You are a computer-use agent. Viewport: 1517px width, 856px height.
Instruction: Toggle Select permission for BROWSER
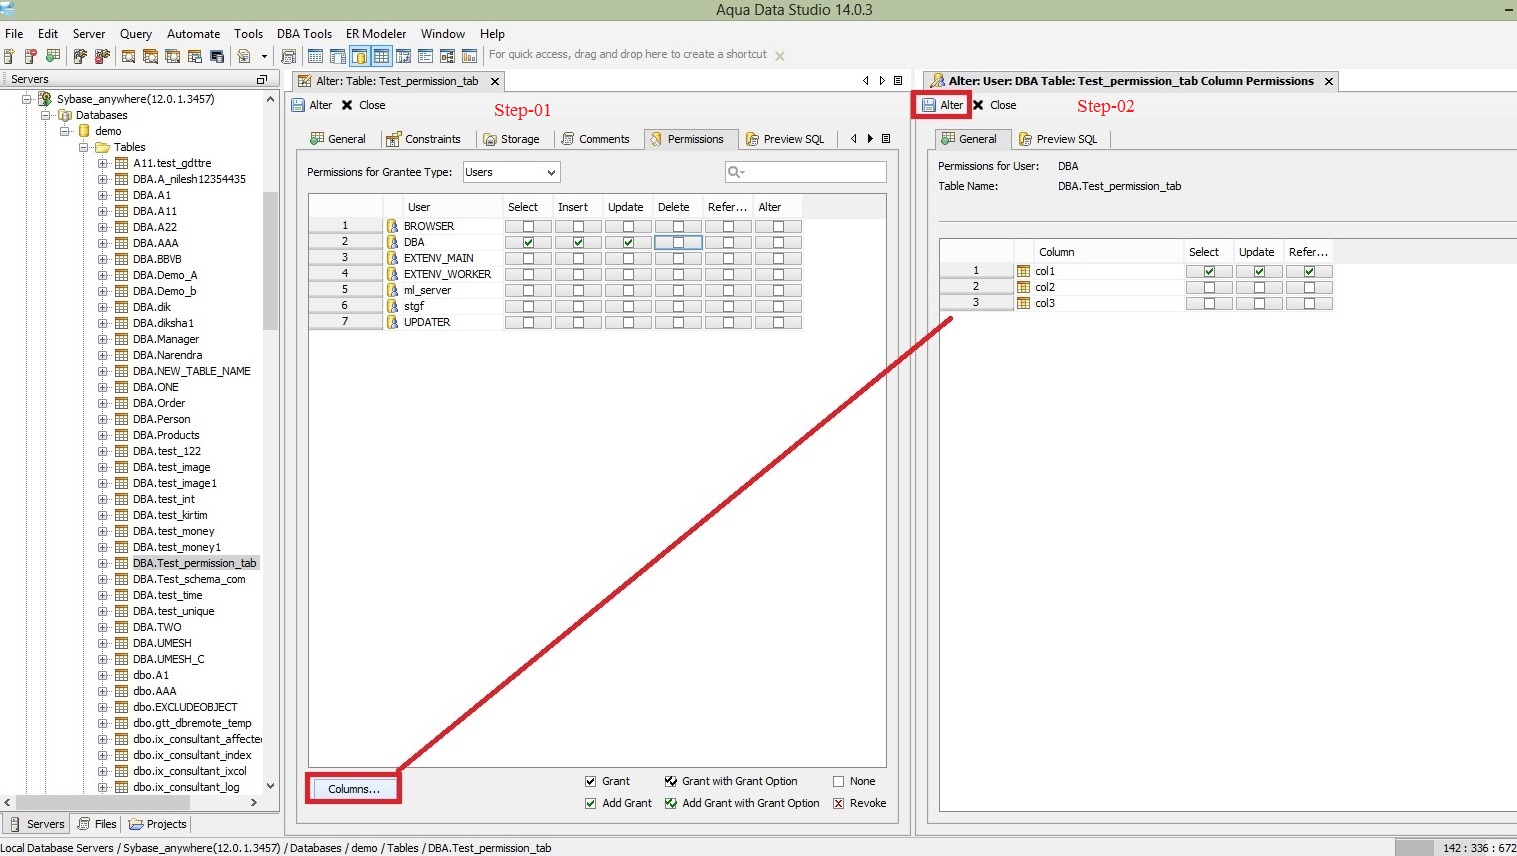pyautogui.click(x=528, y=226)
